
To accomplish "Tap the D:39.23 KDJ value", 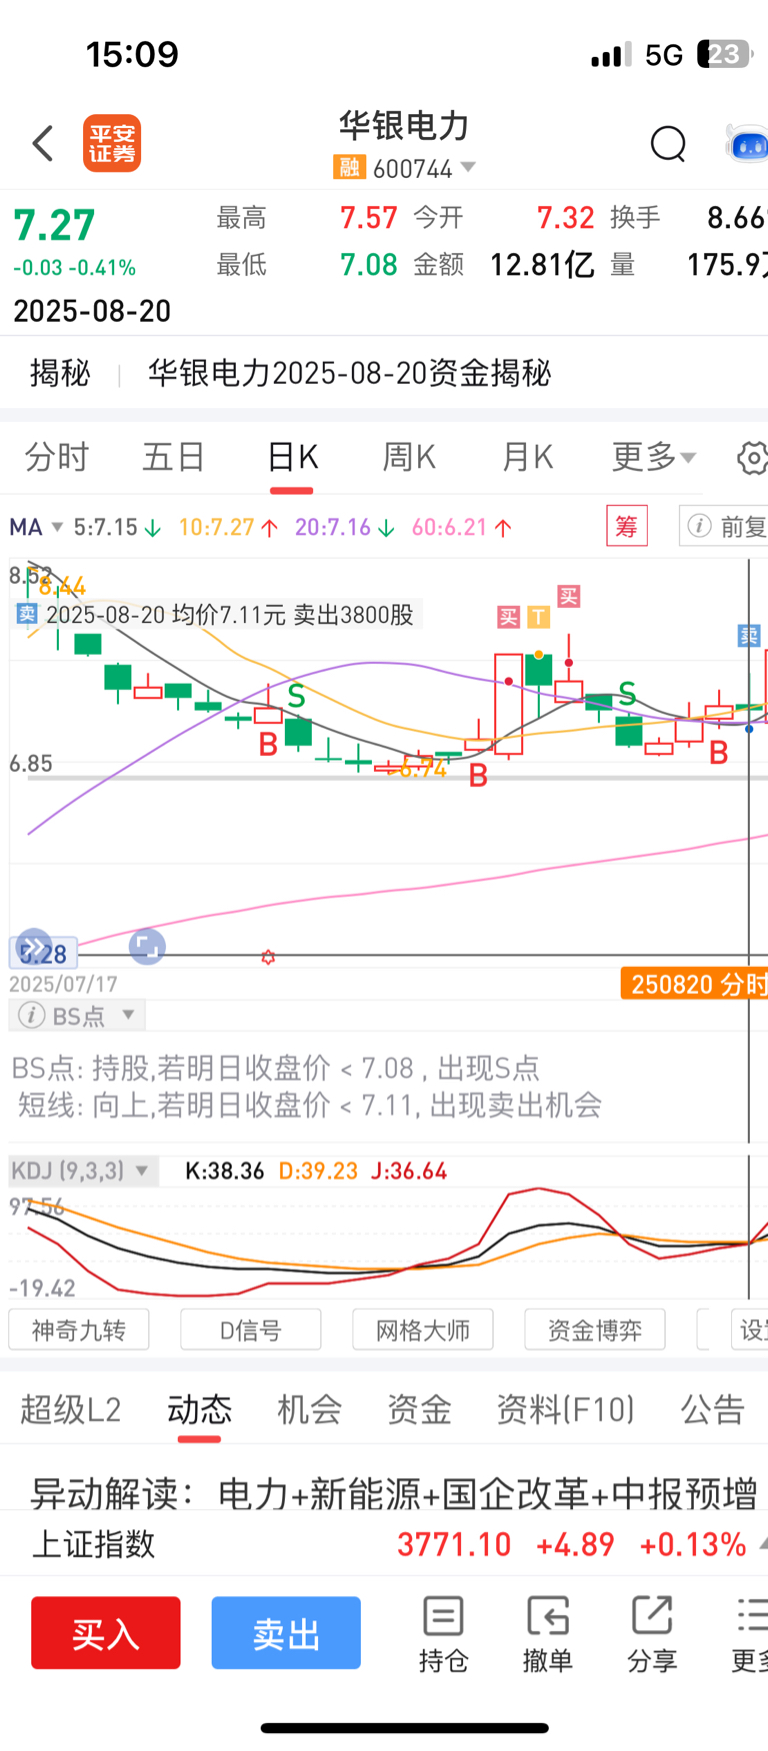I will (318, 1171).
